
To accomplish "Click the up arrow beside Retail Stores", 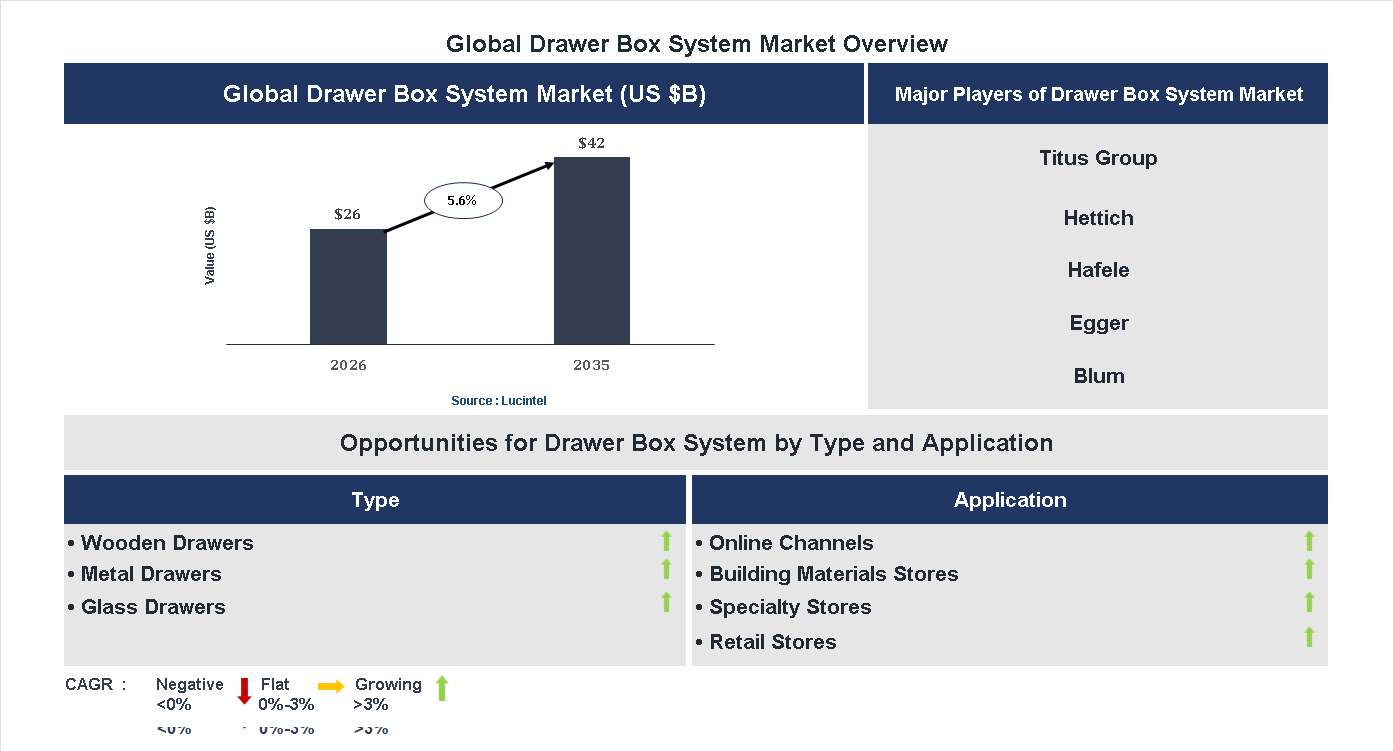I will pos(1309,634).
